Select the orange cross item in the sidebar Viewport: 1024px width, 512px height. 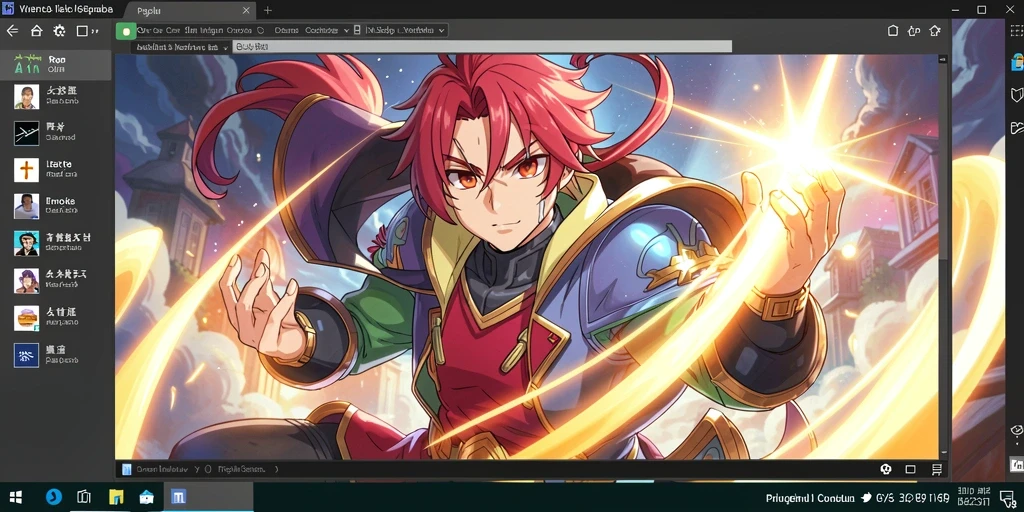tap(27, 170)
